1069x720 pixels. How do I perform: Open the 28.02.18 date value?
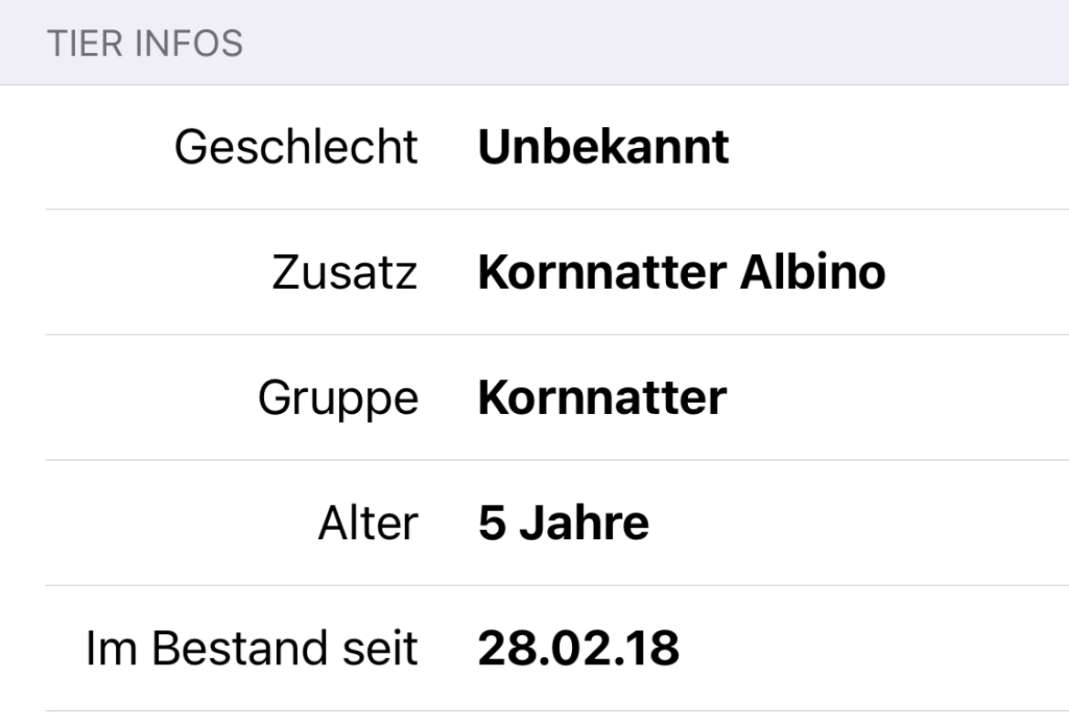(578, 648)
